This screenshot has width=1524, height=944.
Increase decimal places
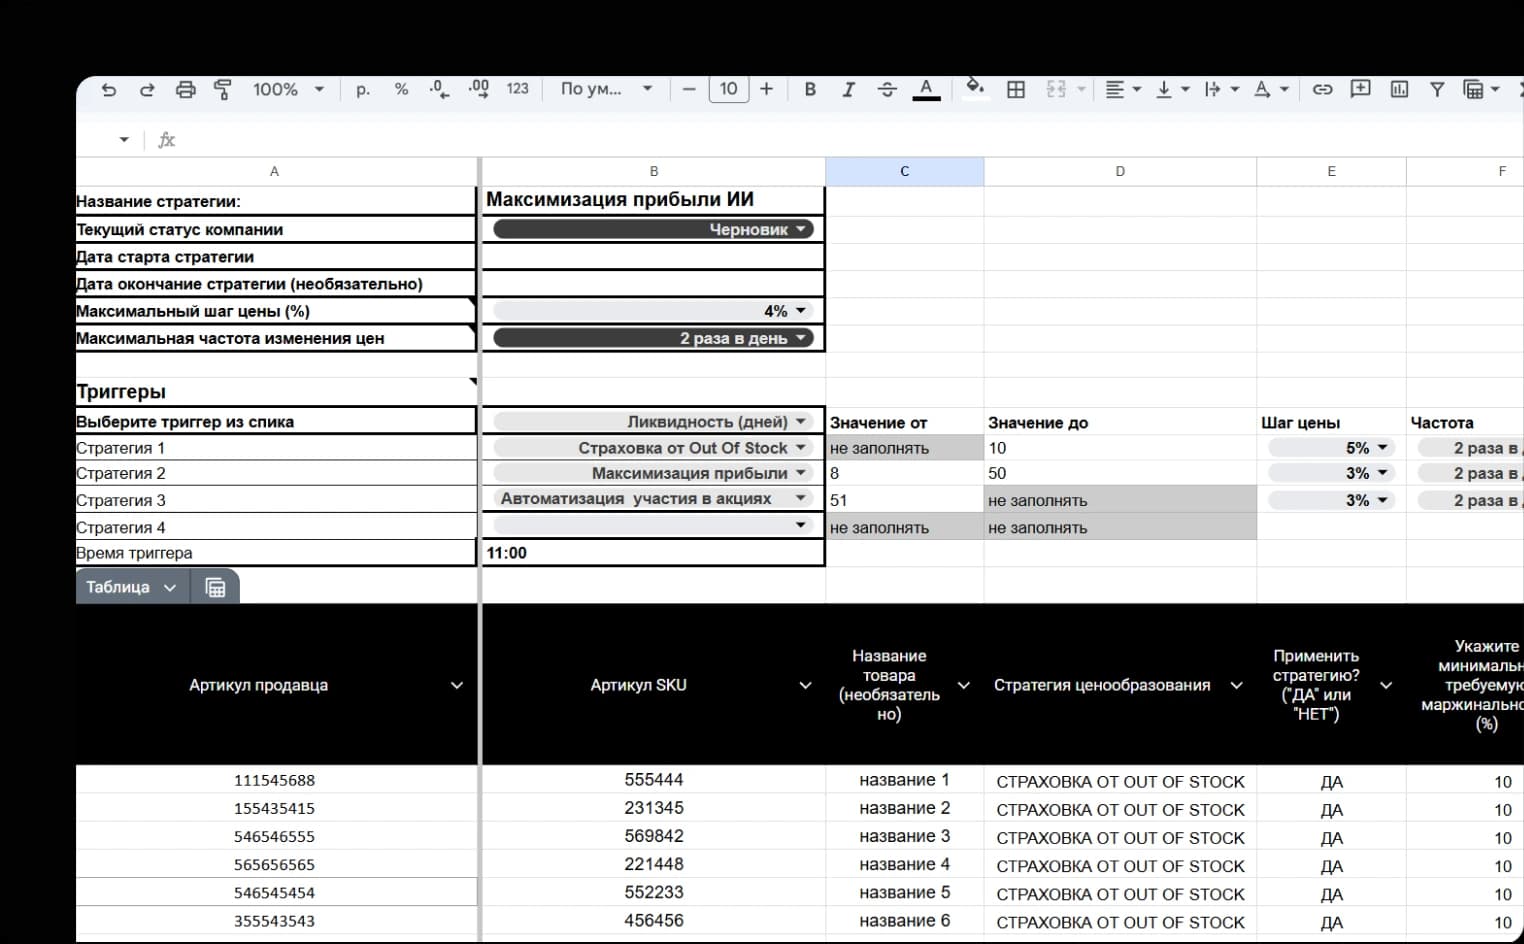[479, 89]
